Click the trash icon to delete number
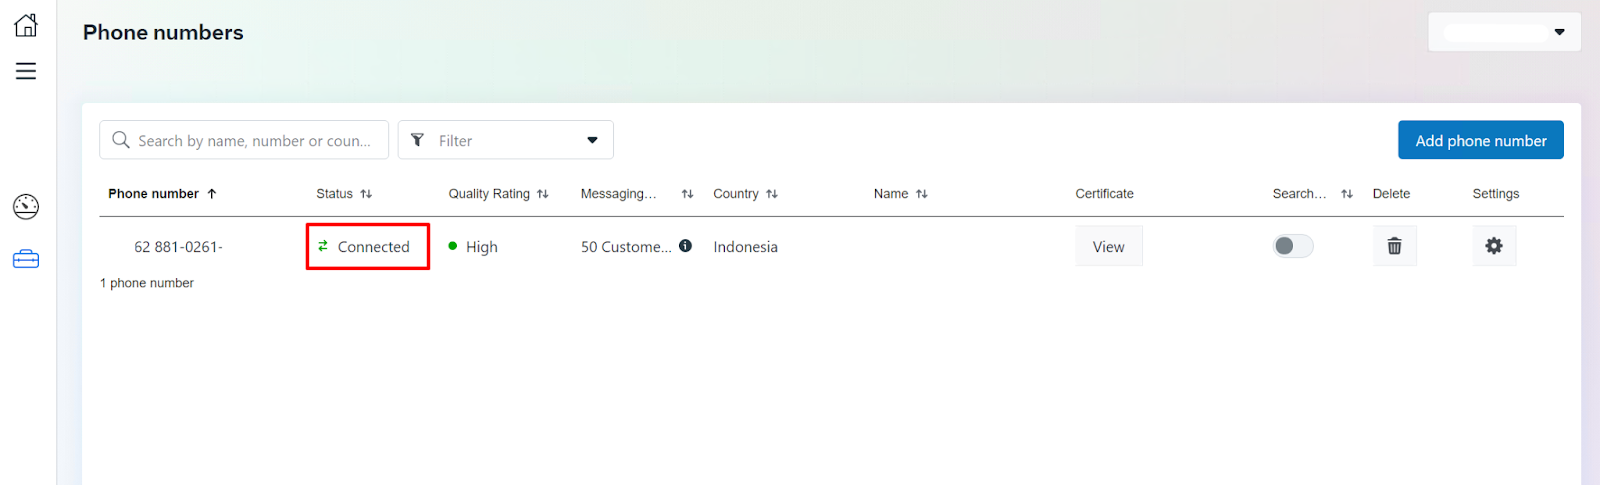This screenshot has width=1600, height=485. coord(1394,246)
